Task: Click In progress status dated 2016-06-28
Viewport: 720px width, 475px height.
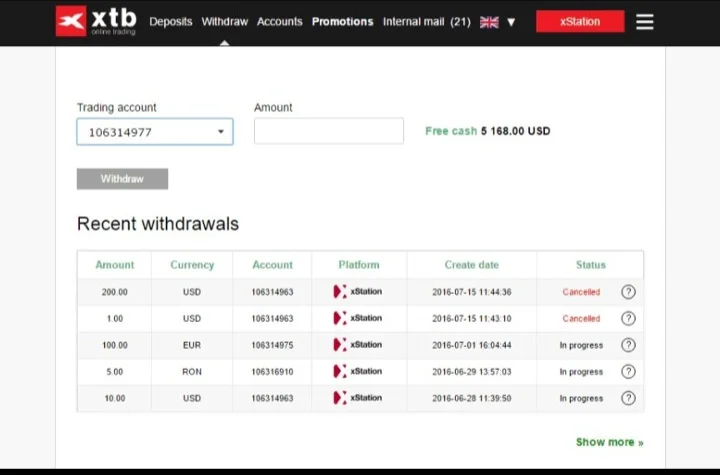Action: 581,398
